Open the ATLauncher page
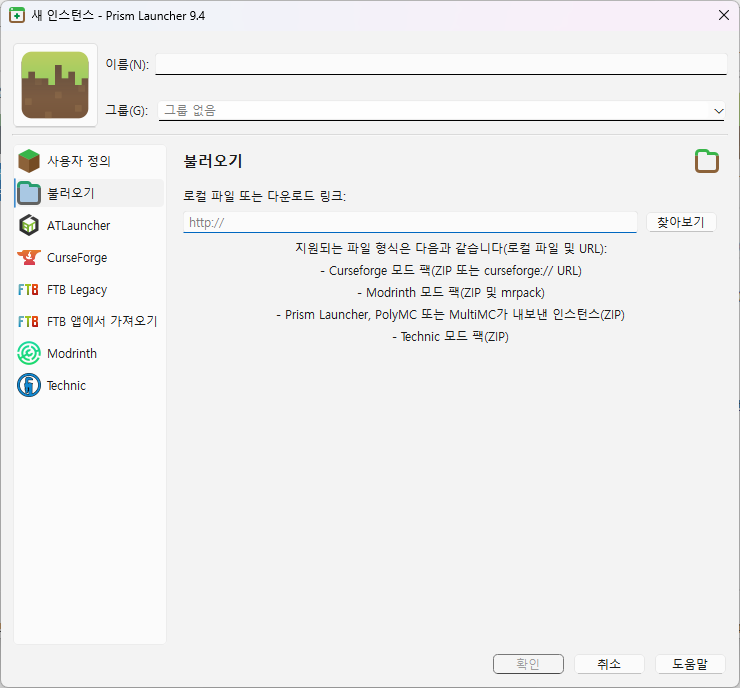740x688 pixels. coord(90,225)
